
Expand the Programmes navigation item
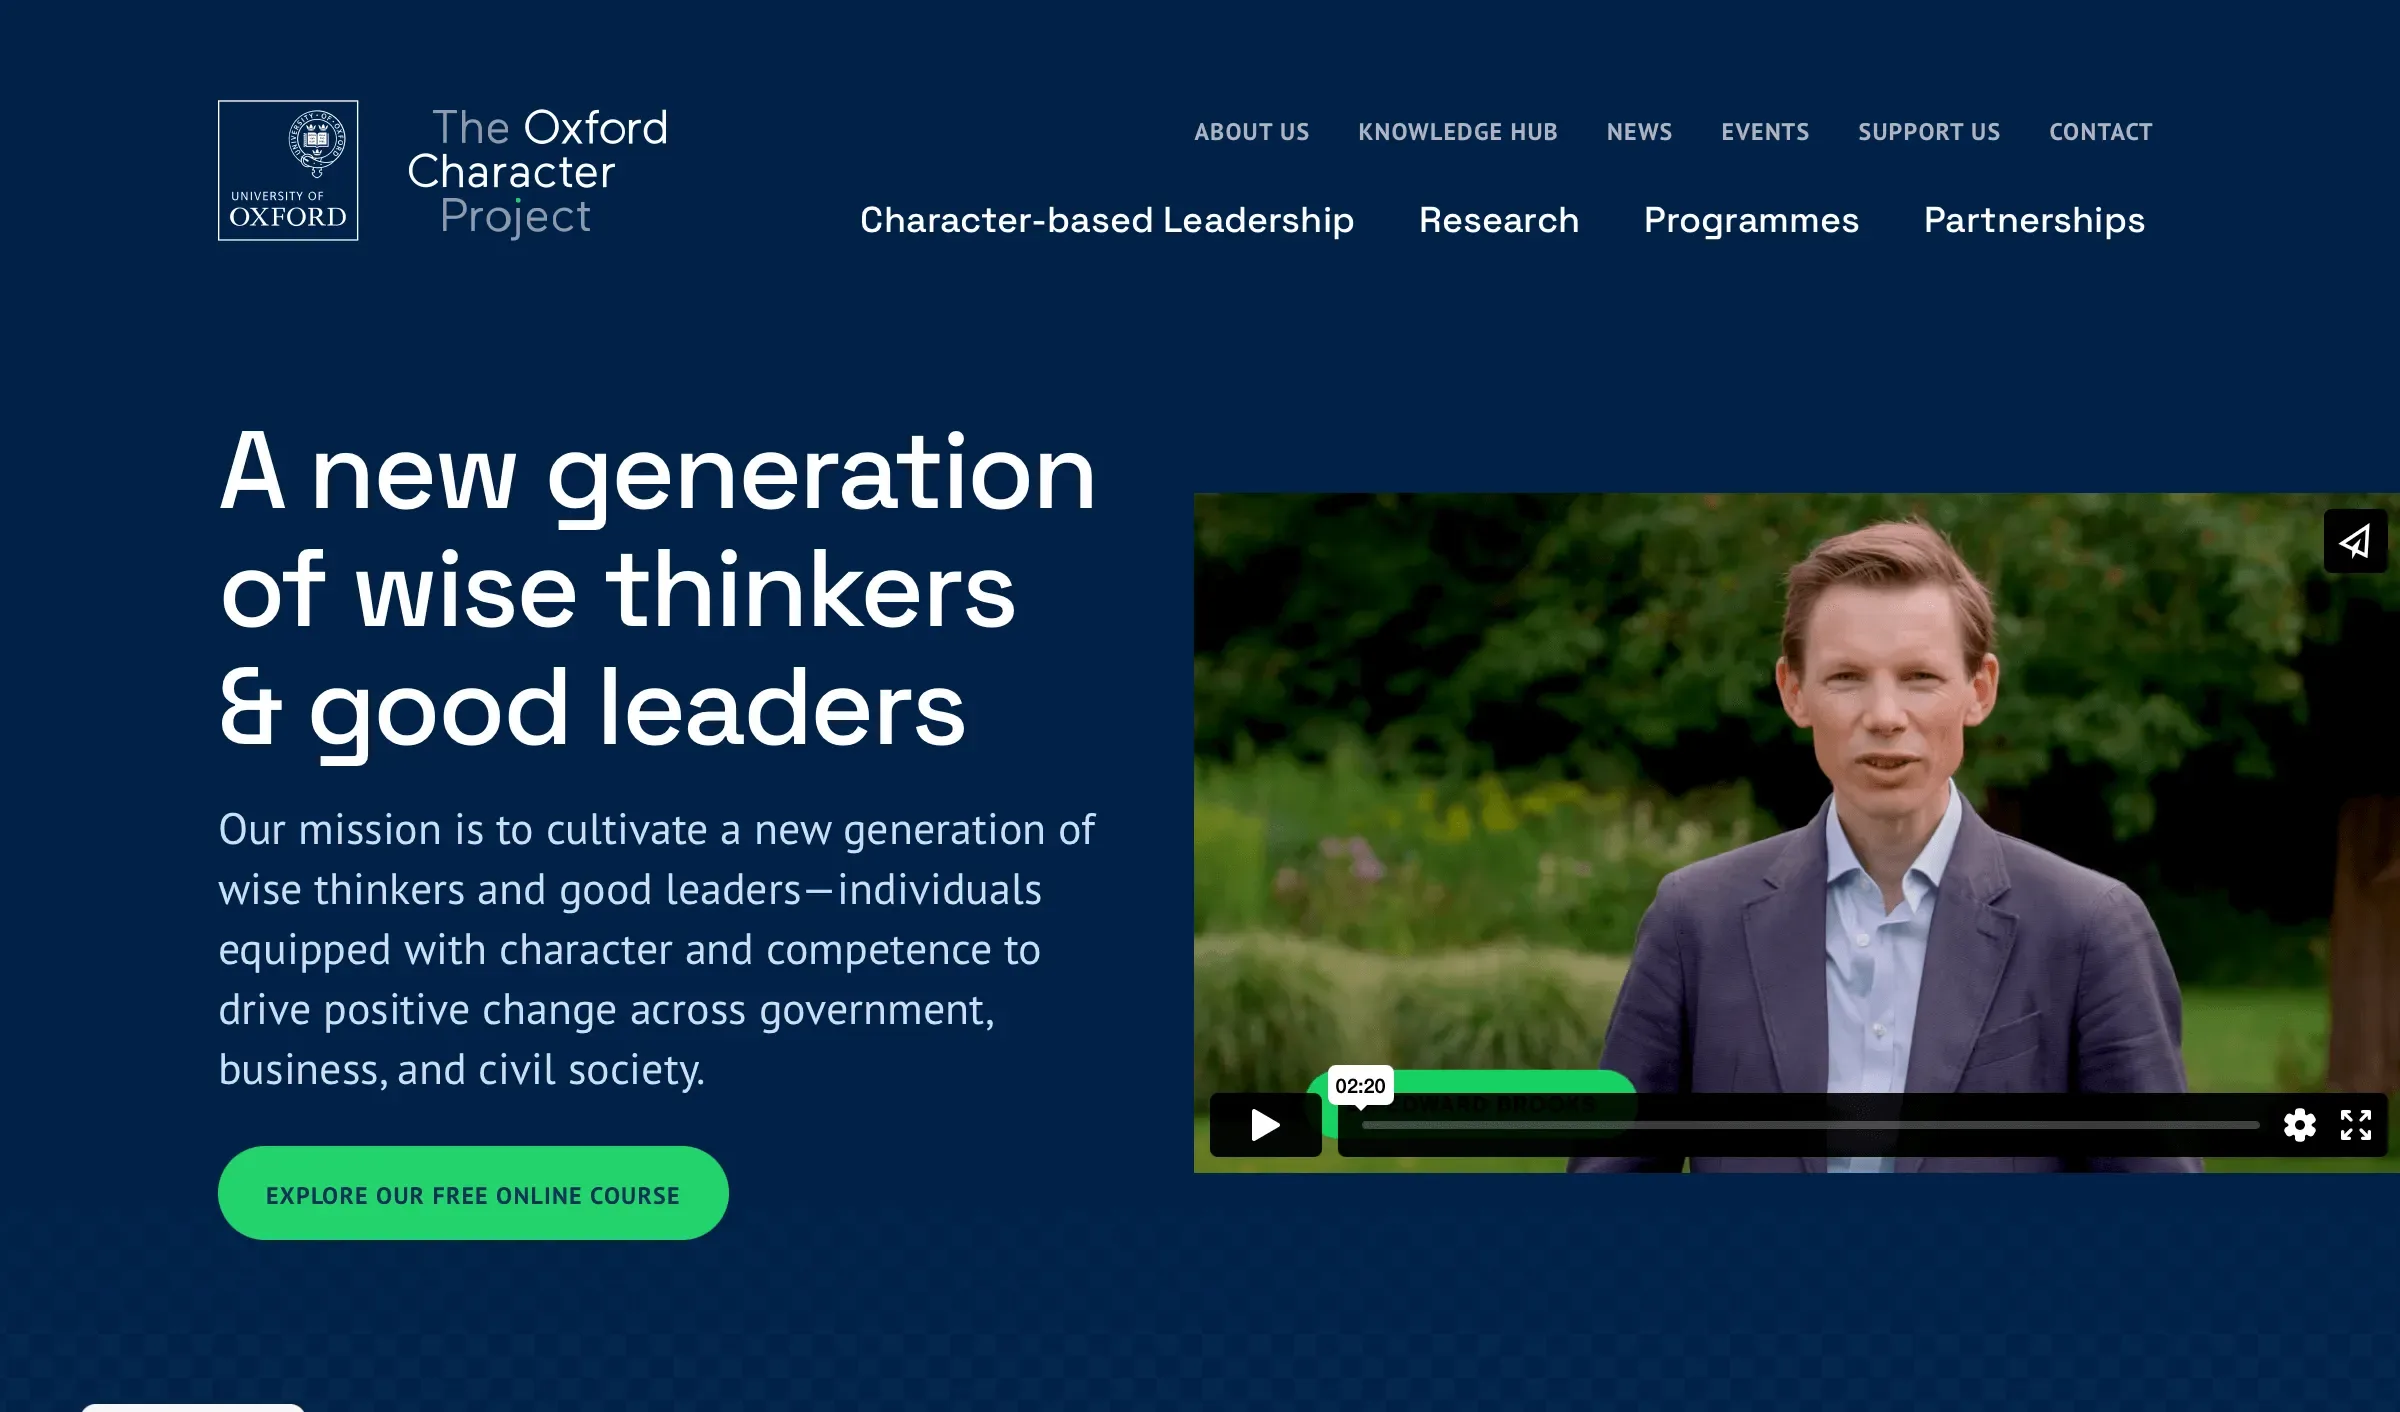tap(1751, 220)
